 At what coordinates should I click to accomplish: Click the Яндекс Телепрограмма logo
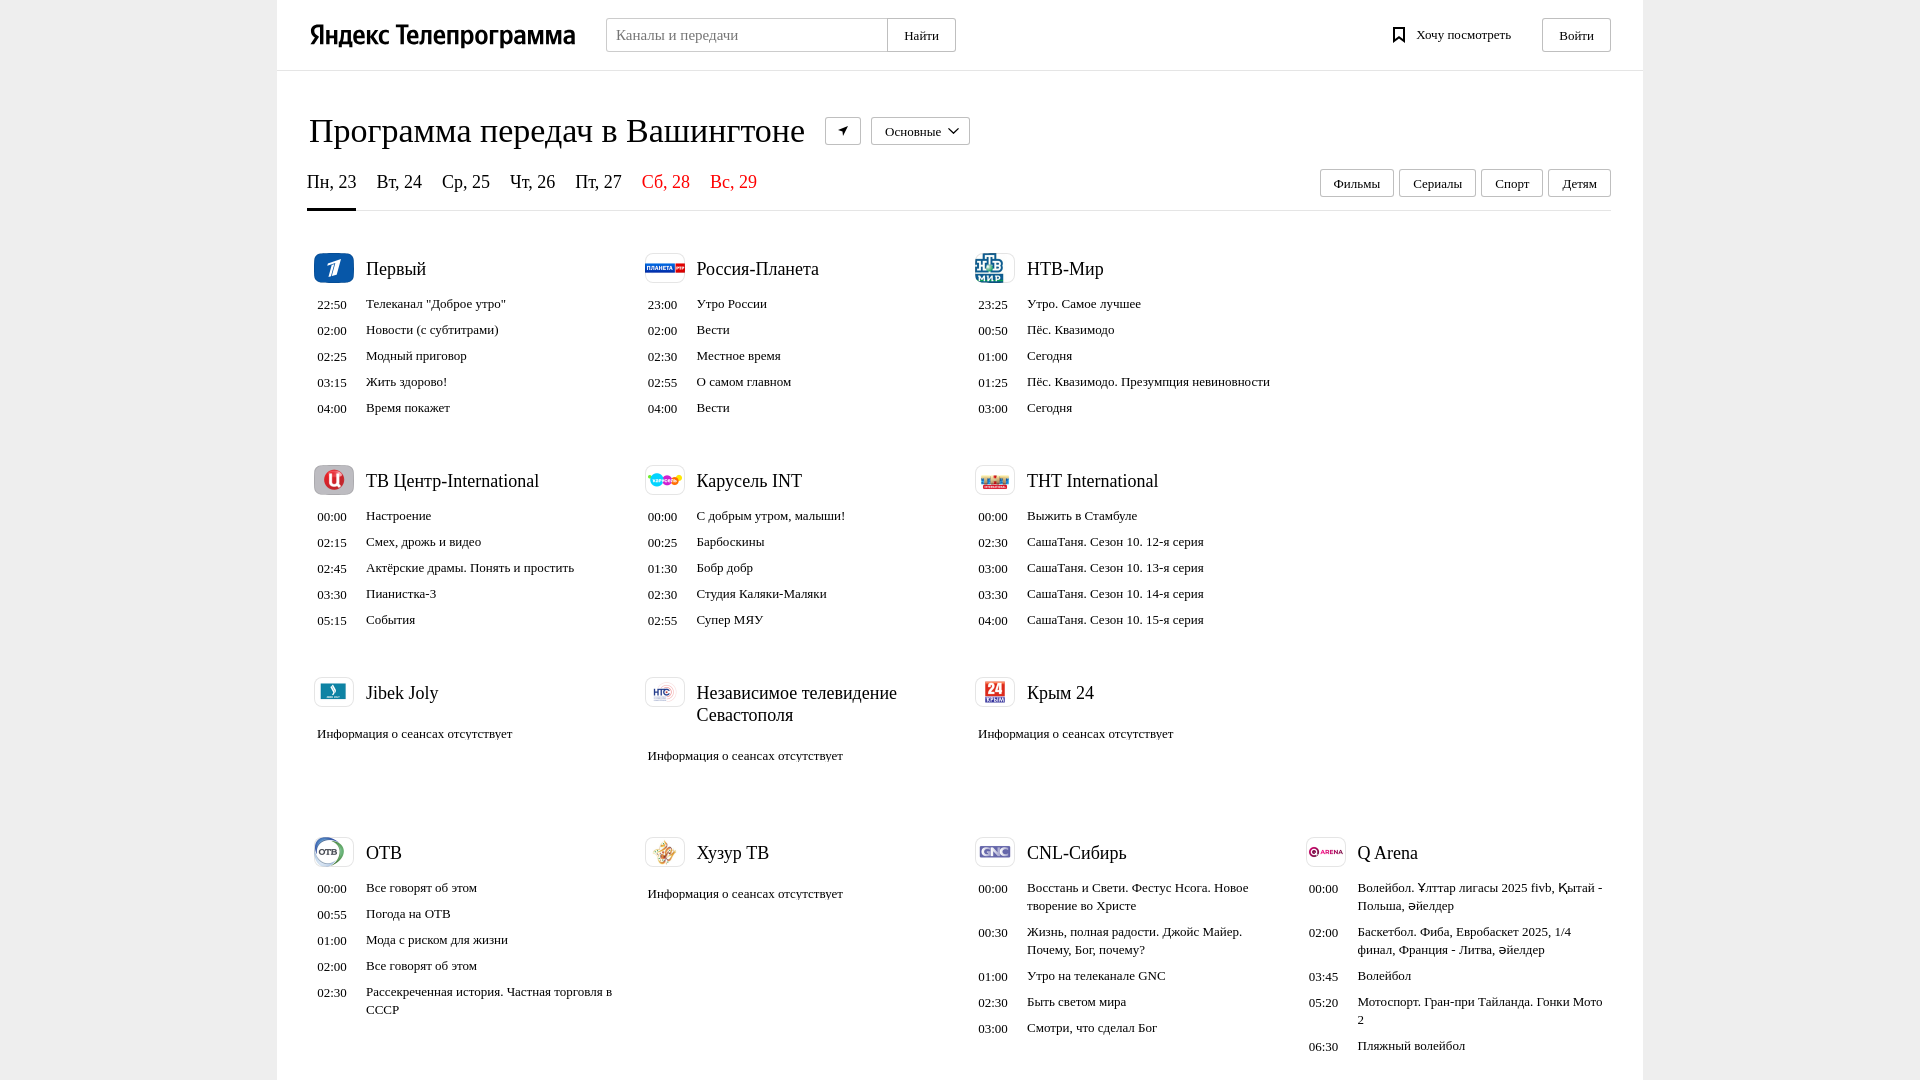pos(442,36)
